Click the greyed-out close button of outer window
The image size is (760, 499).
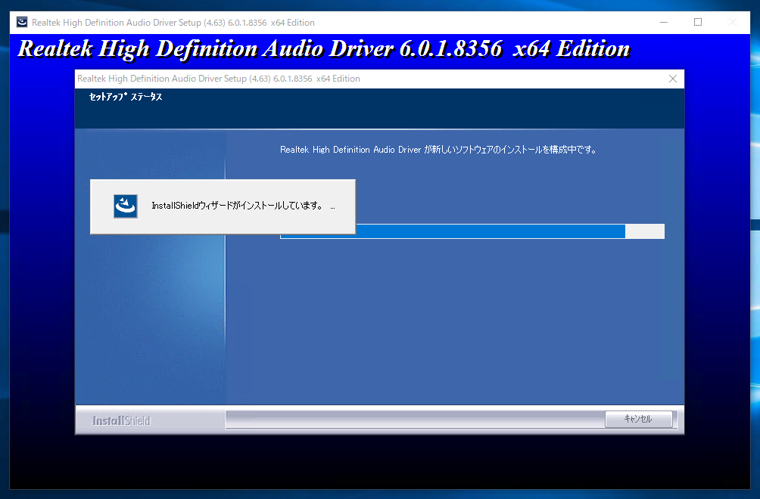pos(732,22)
